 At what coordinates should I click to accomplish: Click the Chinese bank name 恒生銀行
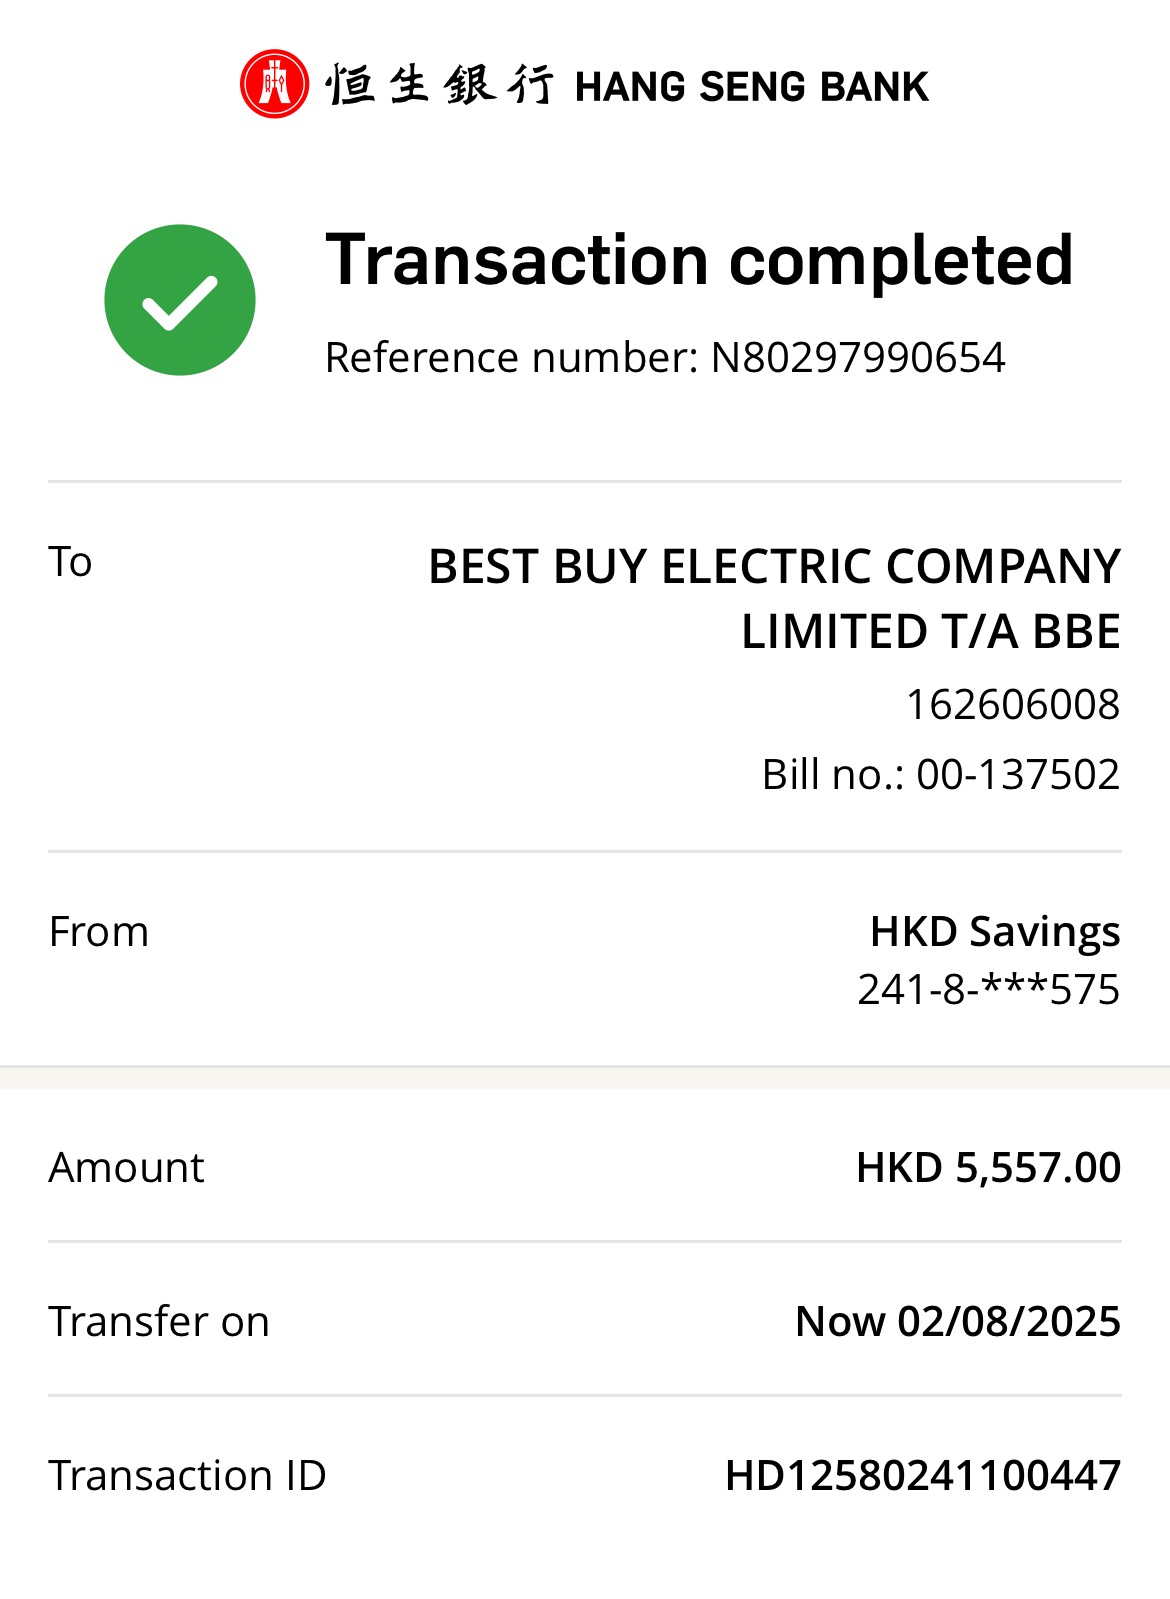pyautogui.click(x=438, y=86)
